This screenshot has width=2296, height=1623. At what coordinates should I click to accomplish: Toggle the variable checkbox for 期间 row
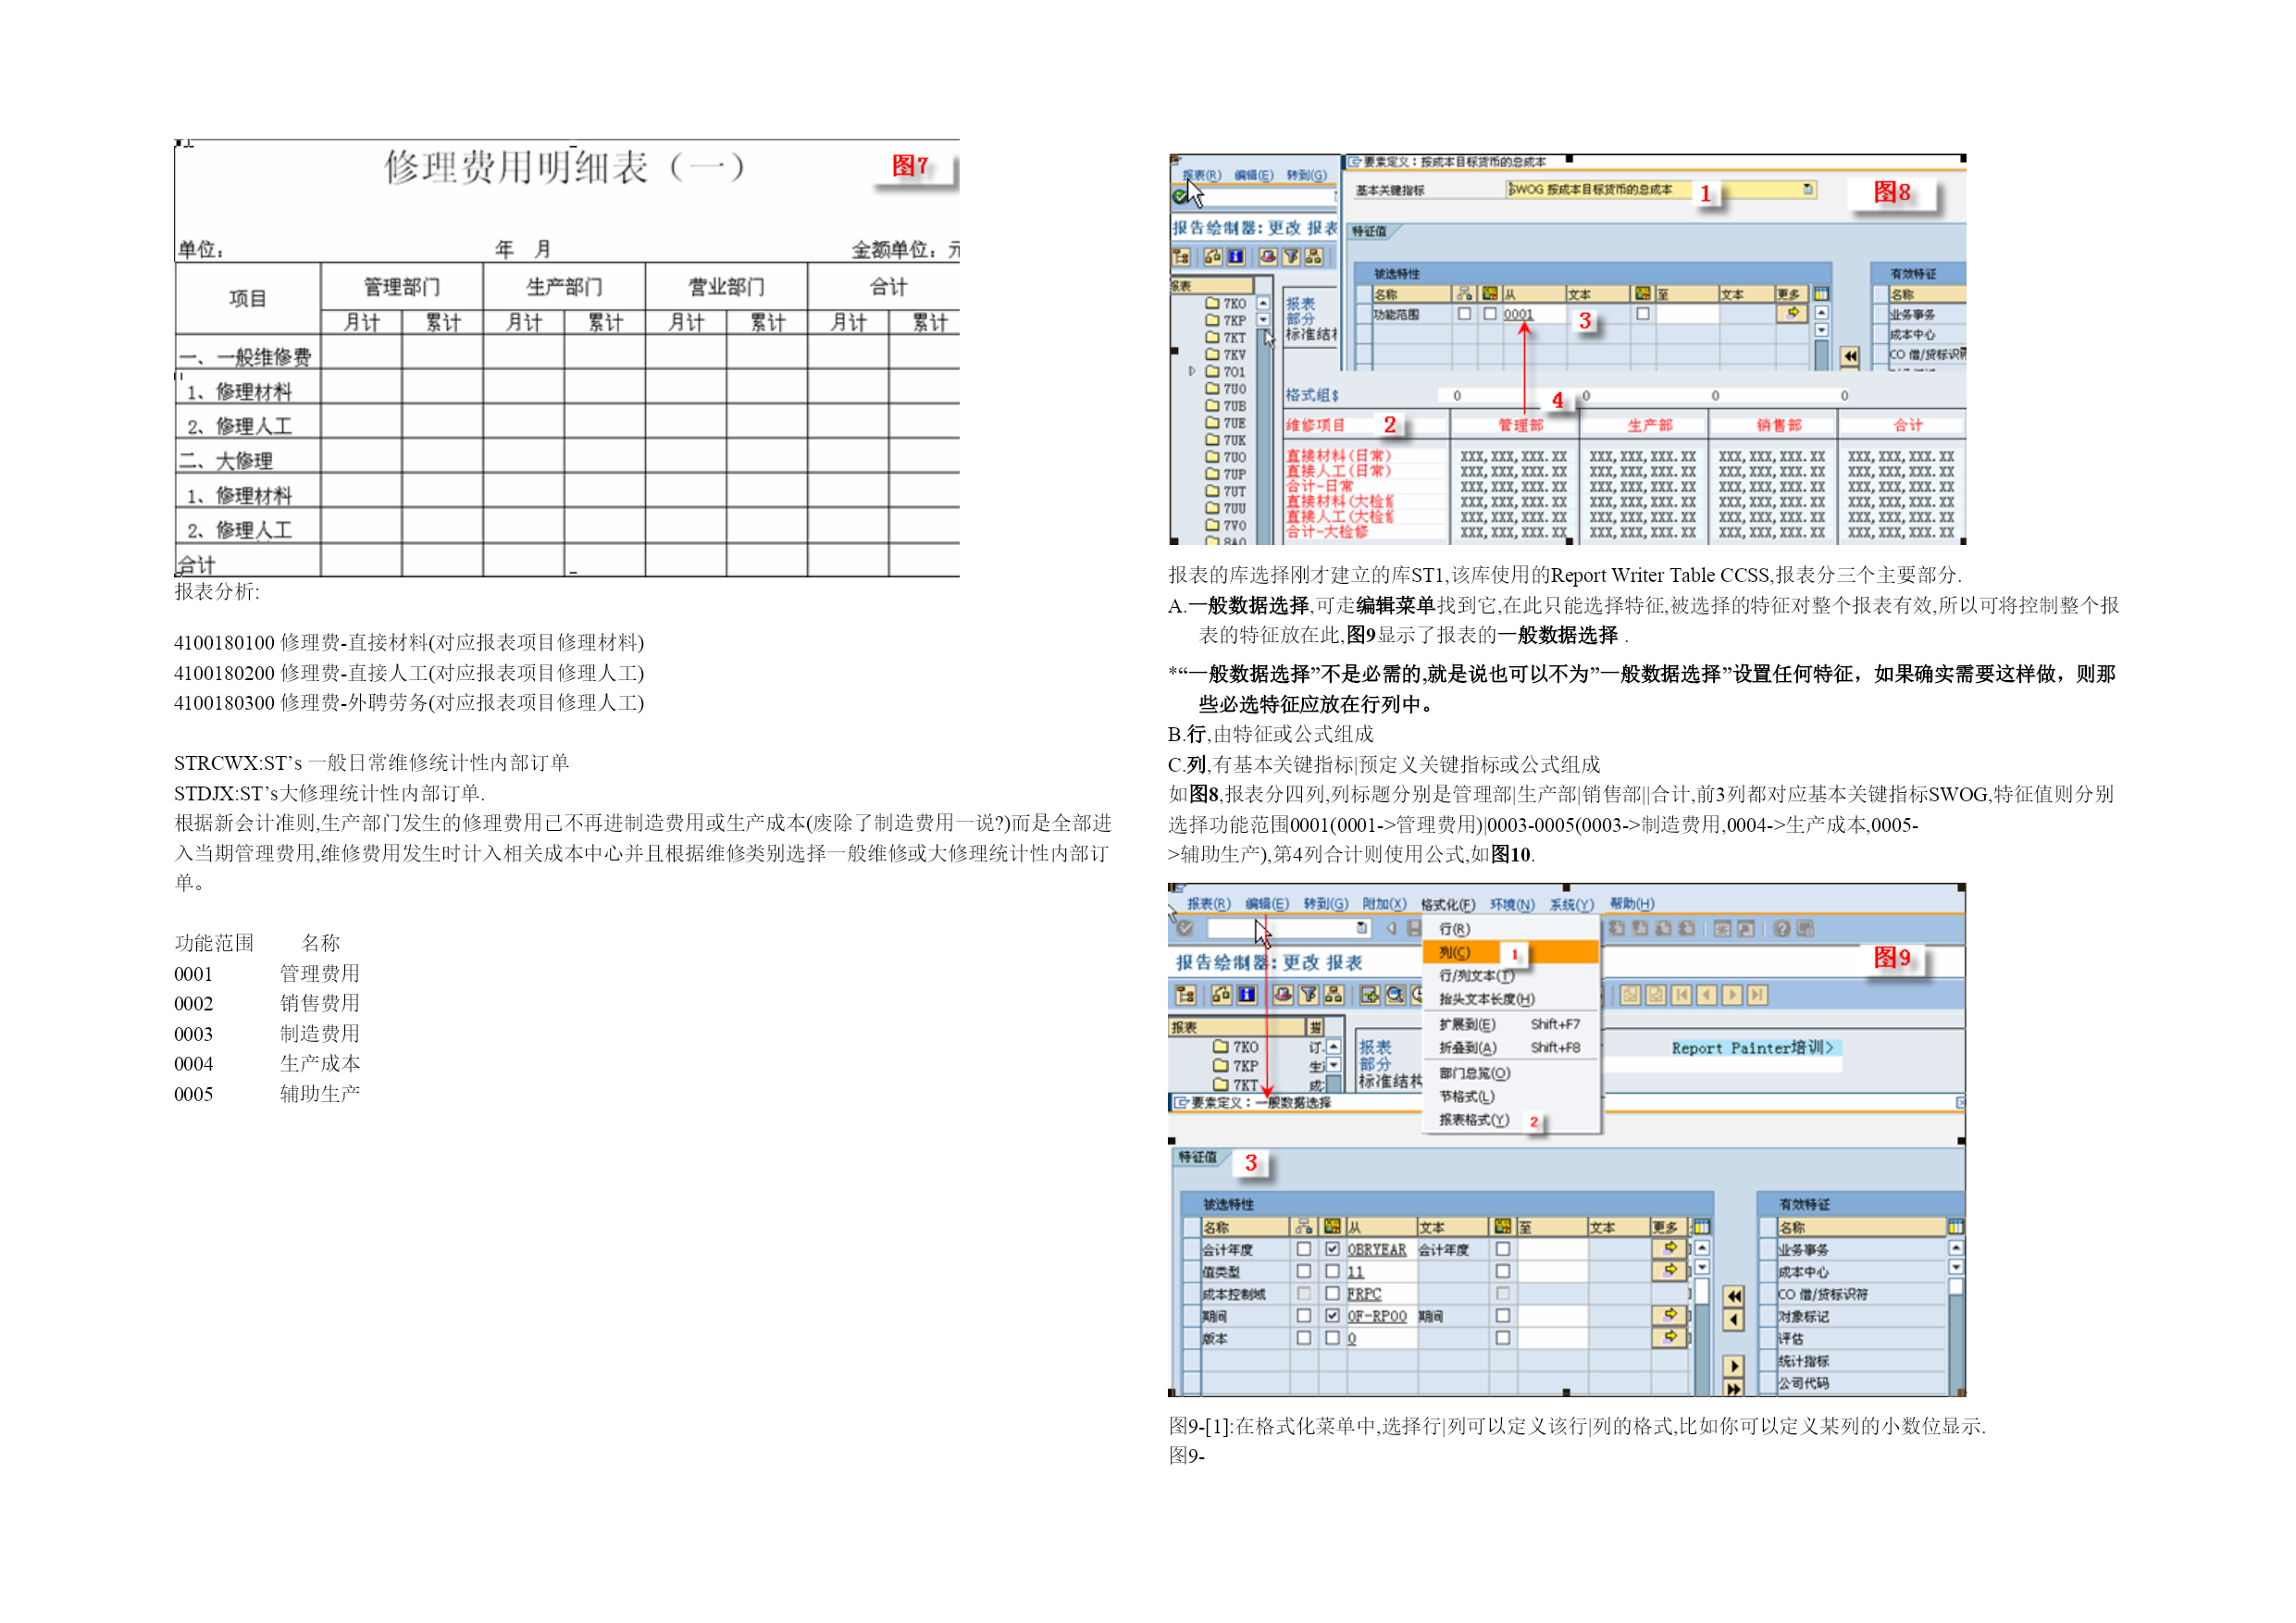1332,1316
